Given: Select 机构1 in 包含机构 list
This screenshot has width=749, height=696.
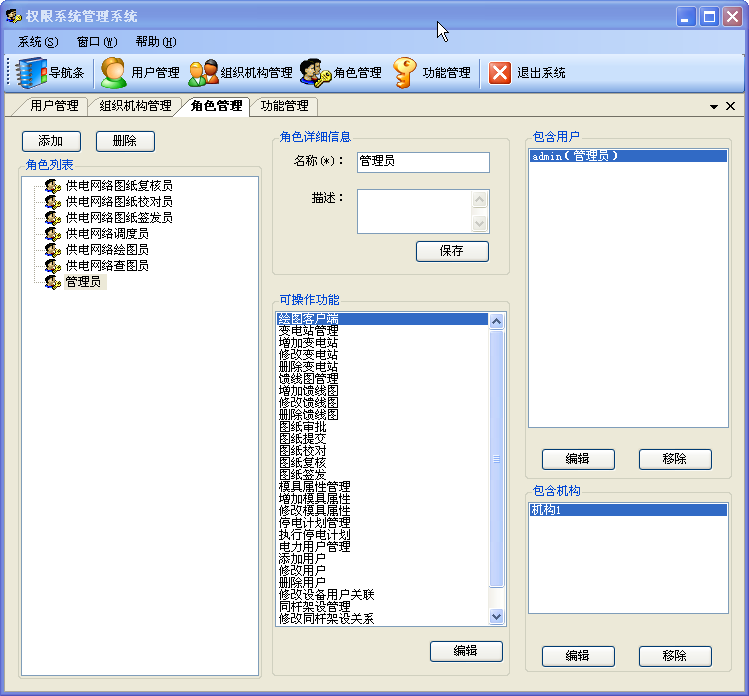Looking at the screenshot, I should (x=628, y=510).
